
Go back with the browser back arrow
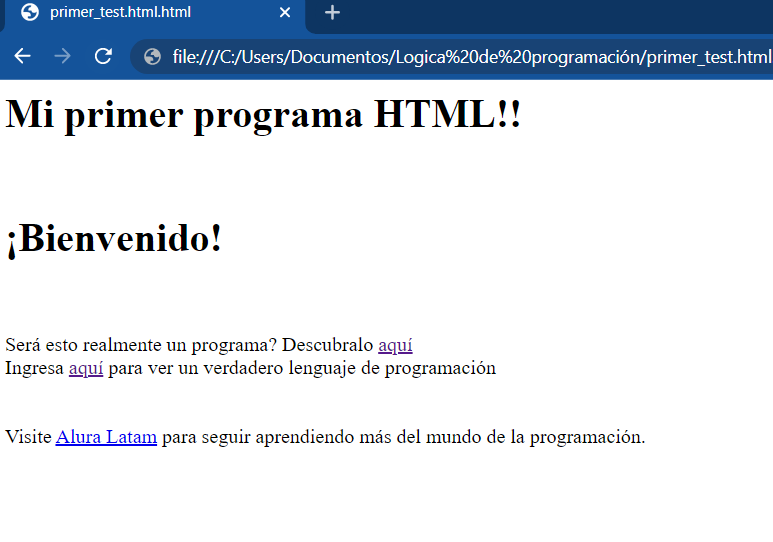22,56
